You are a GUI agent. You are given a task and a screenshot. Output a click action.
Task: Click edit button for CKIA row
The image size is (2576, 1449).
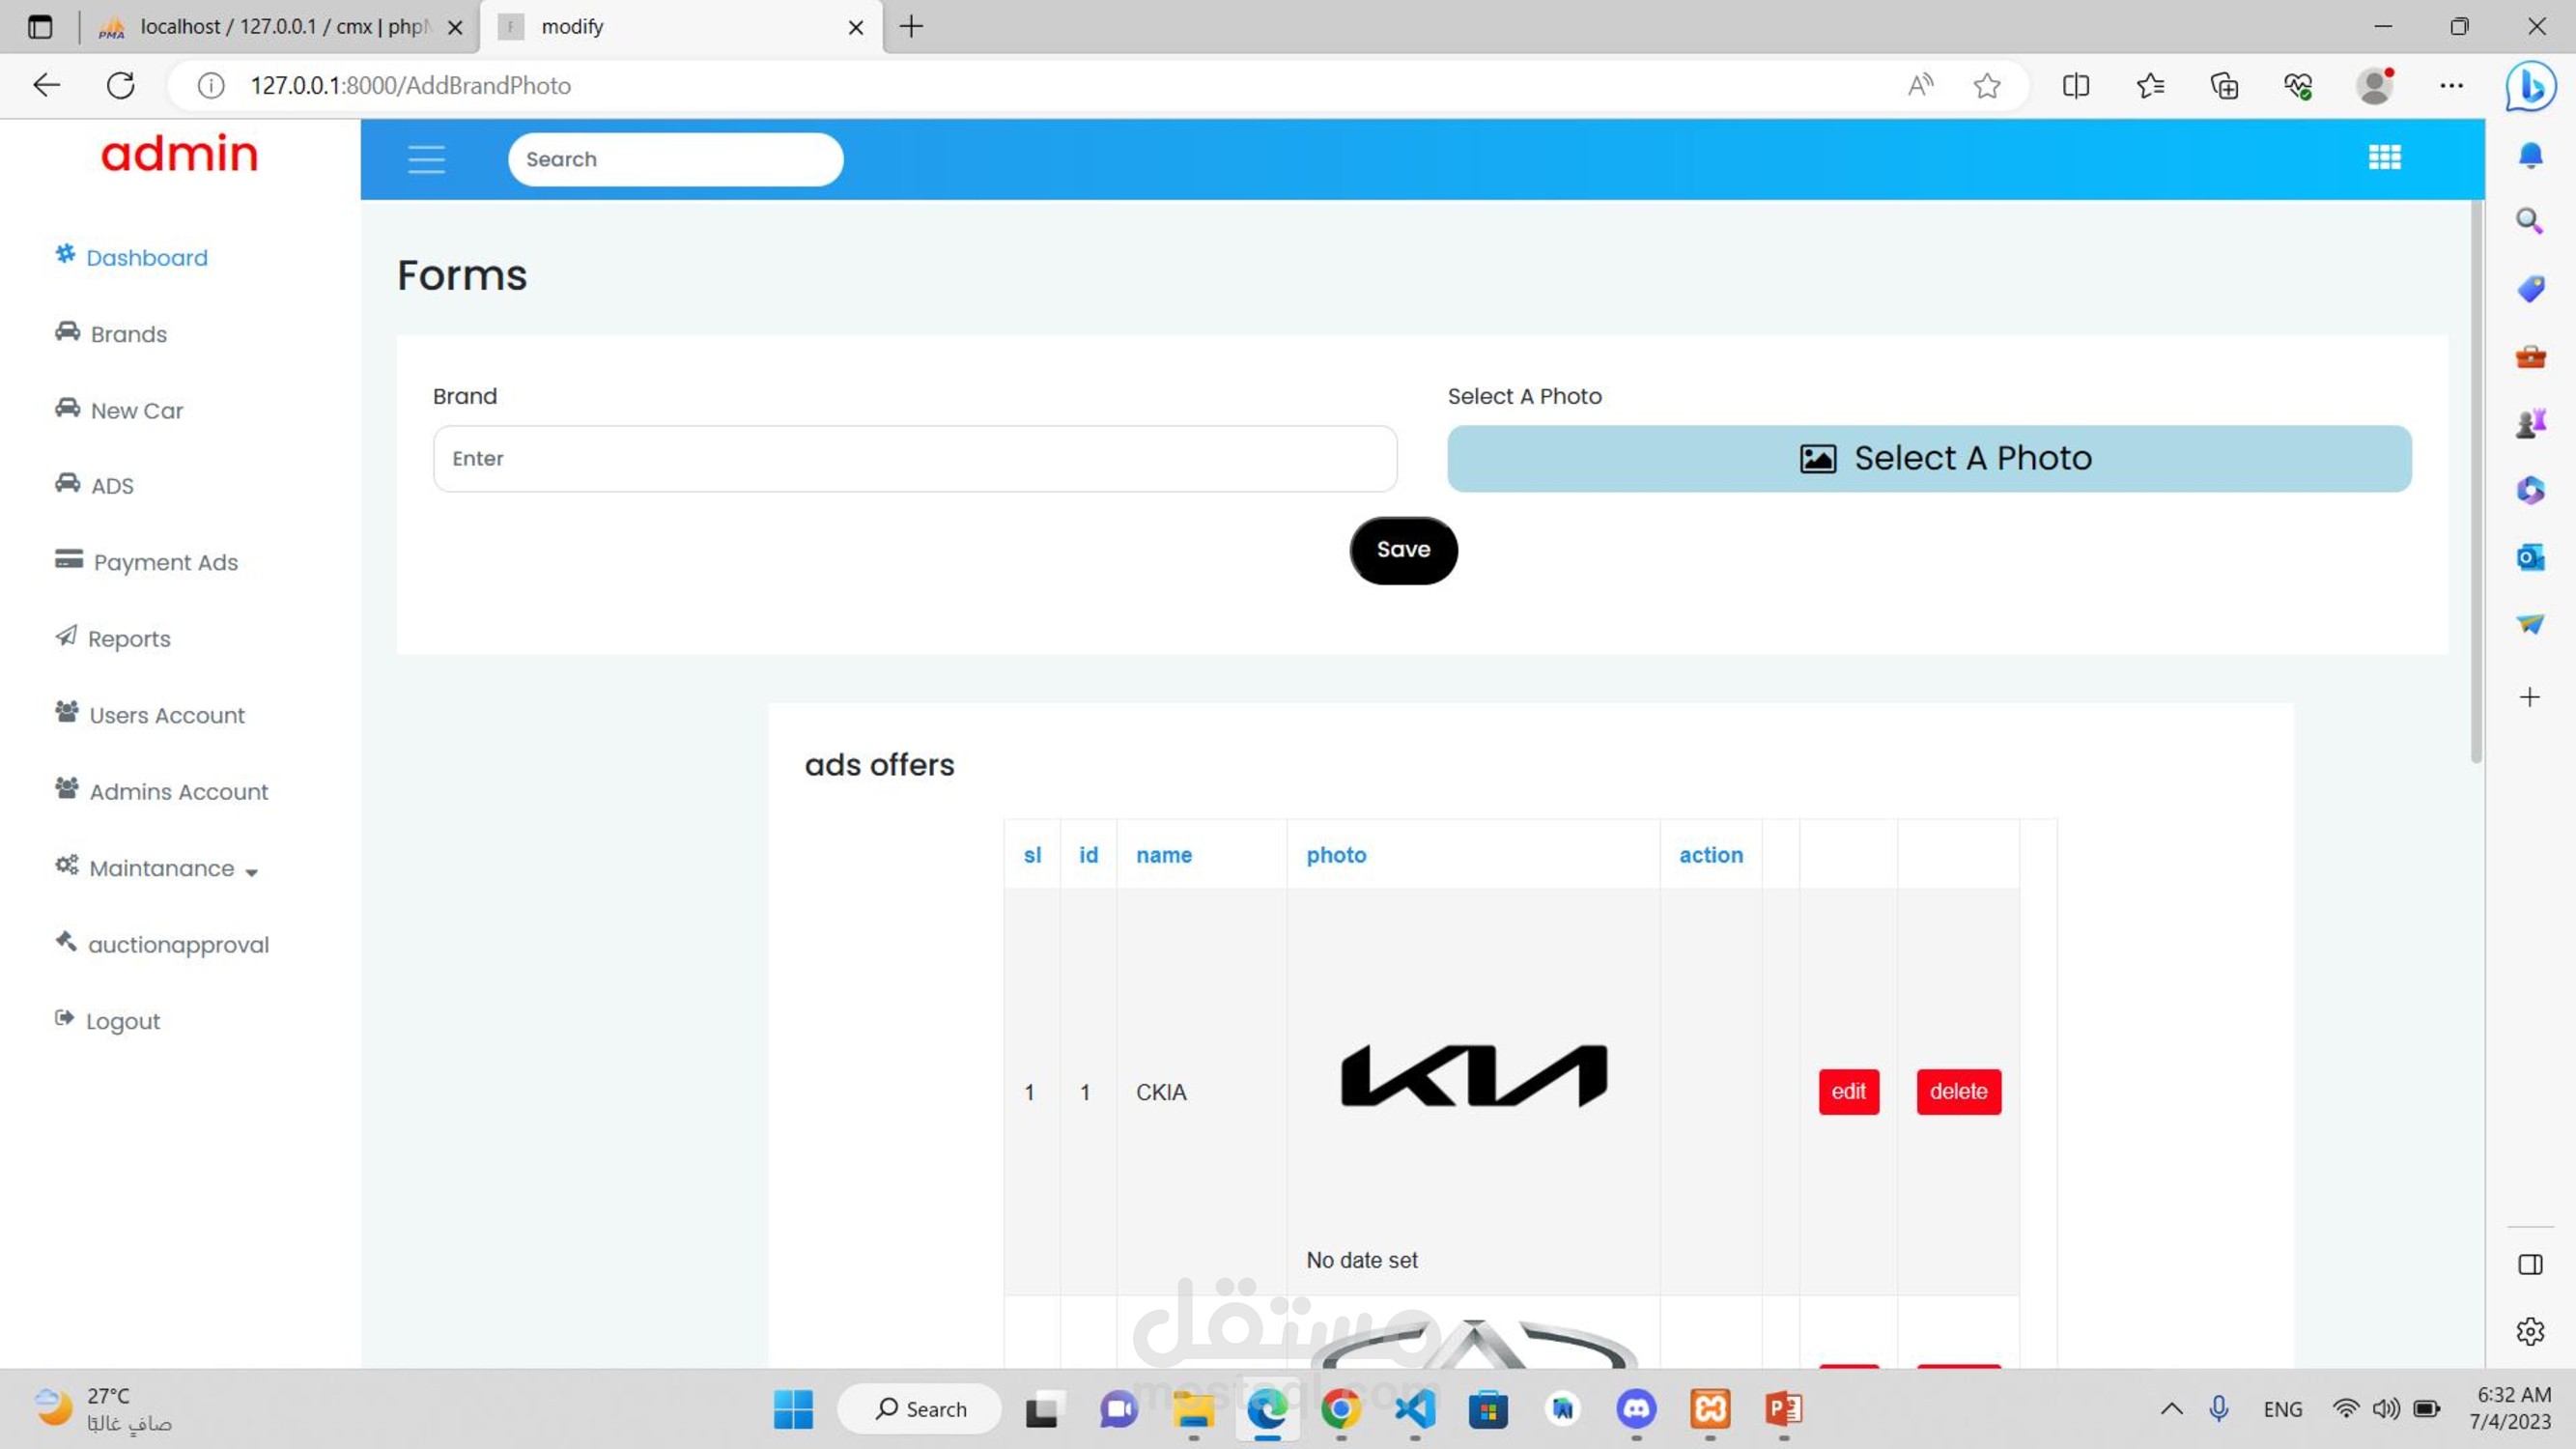[x=1848, y=1091]
